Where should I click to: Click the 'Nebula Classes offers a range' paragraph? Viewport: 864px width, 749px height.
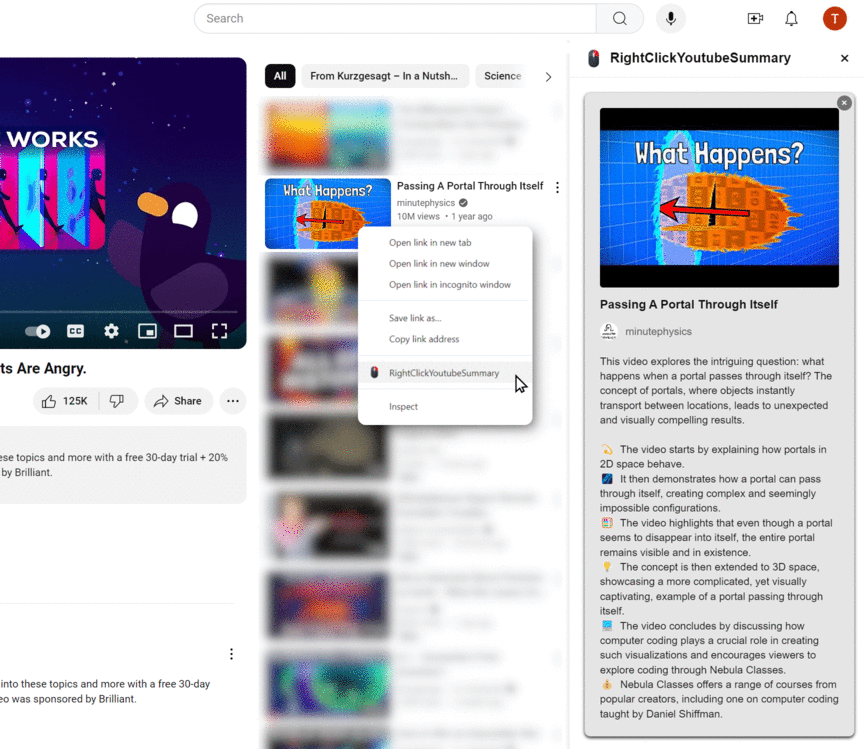tap(719, 699)
